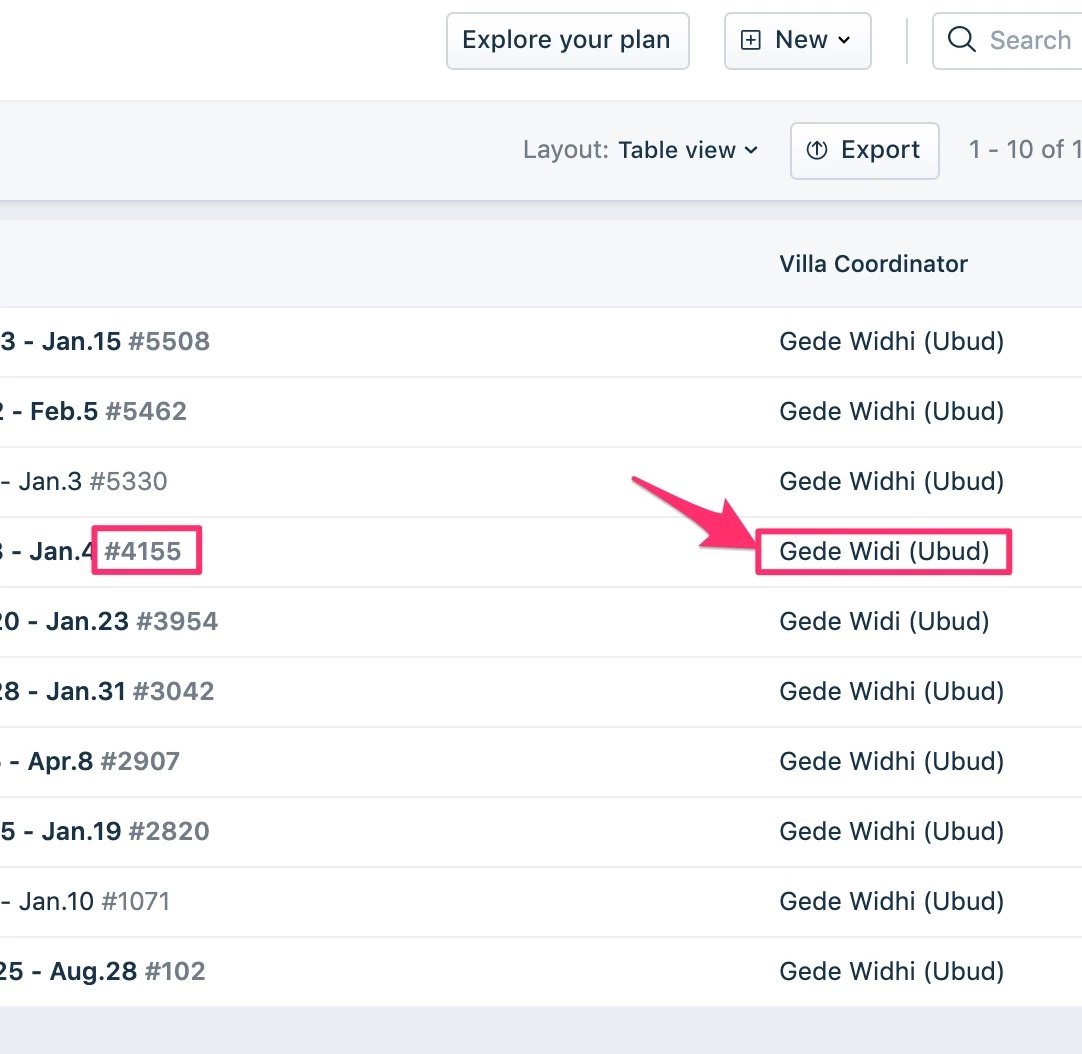This screenshot has height=1054, width=1082.
Task: Open booking record #5462
Action: click(x=146, y=411)
